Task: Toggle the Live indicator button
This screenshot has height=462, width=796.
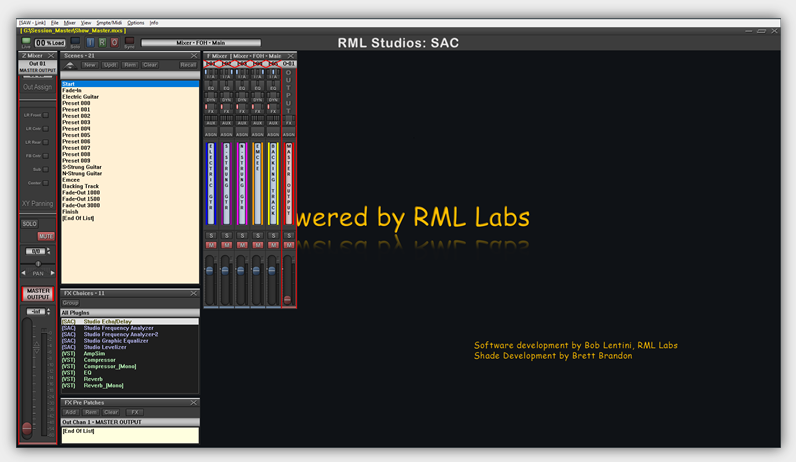Action: point(27,43)
